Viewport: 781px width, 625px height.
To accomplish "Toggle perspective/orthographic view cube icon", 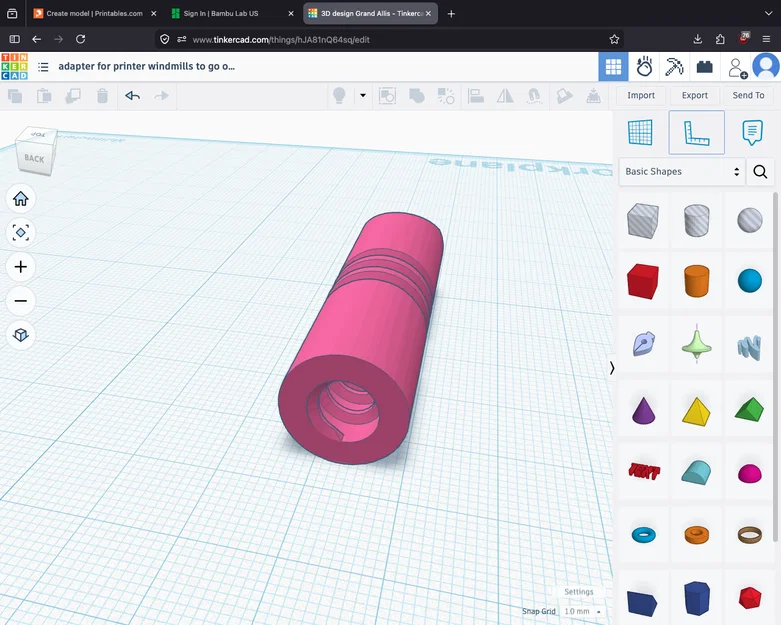I will [21, 335].
